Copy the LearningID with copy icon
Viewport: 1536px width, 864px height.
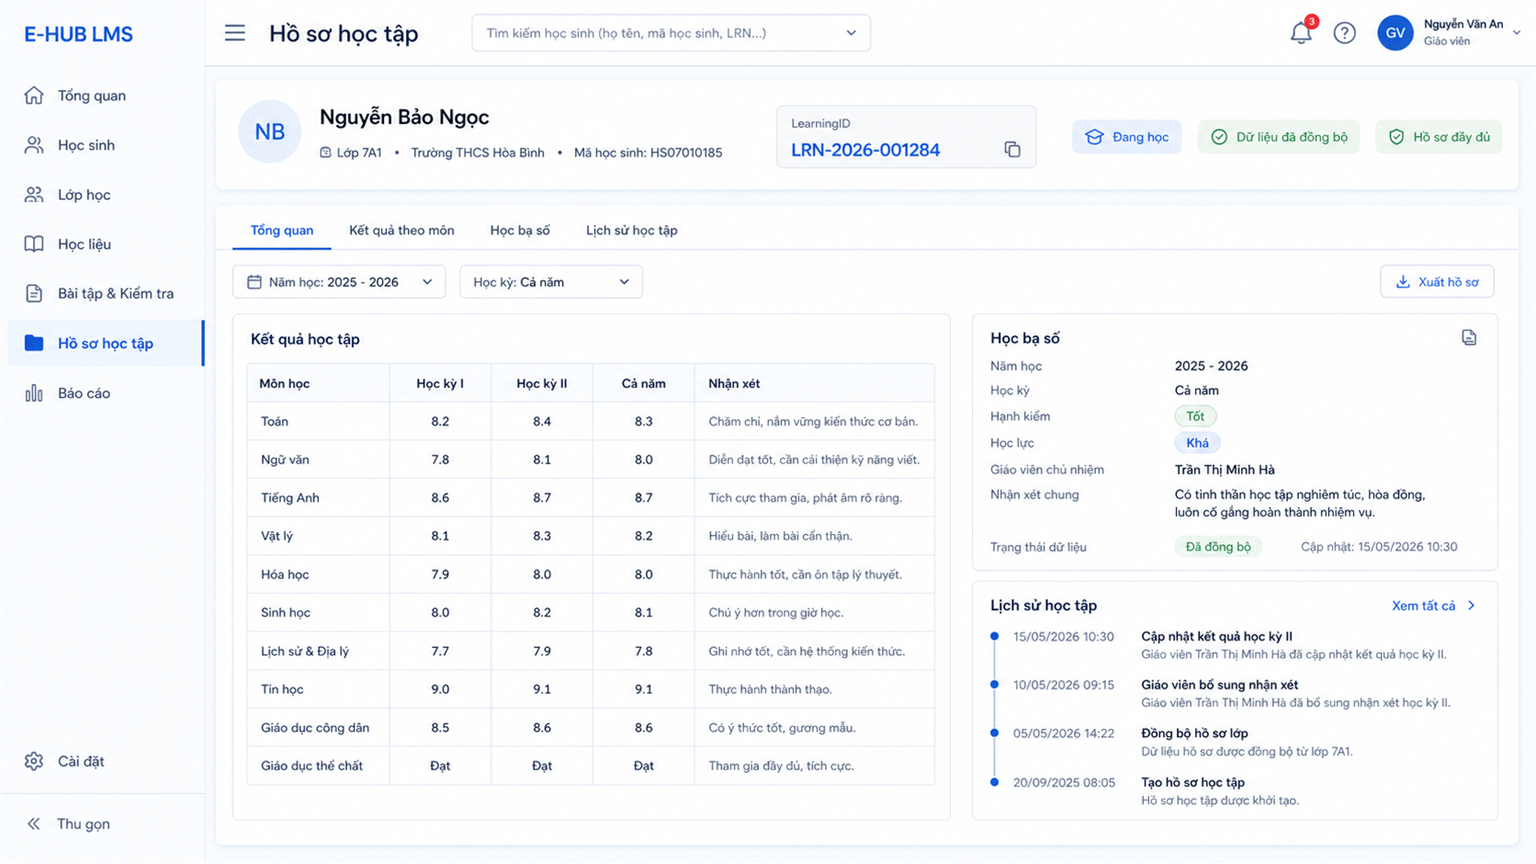[1012, 150]
